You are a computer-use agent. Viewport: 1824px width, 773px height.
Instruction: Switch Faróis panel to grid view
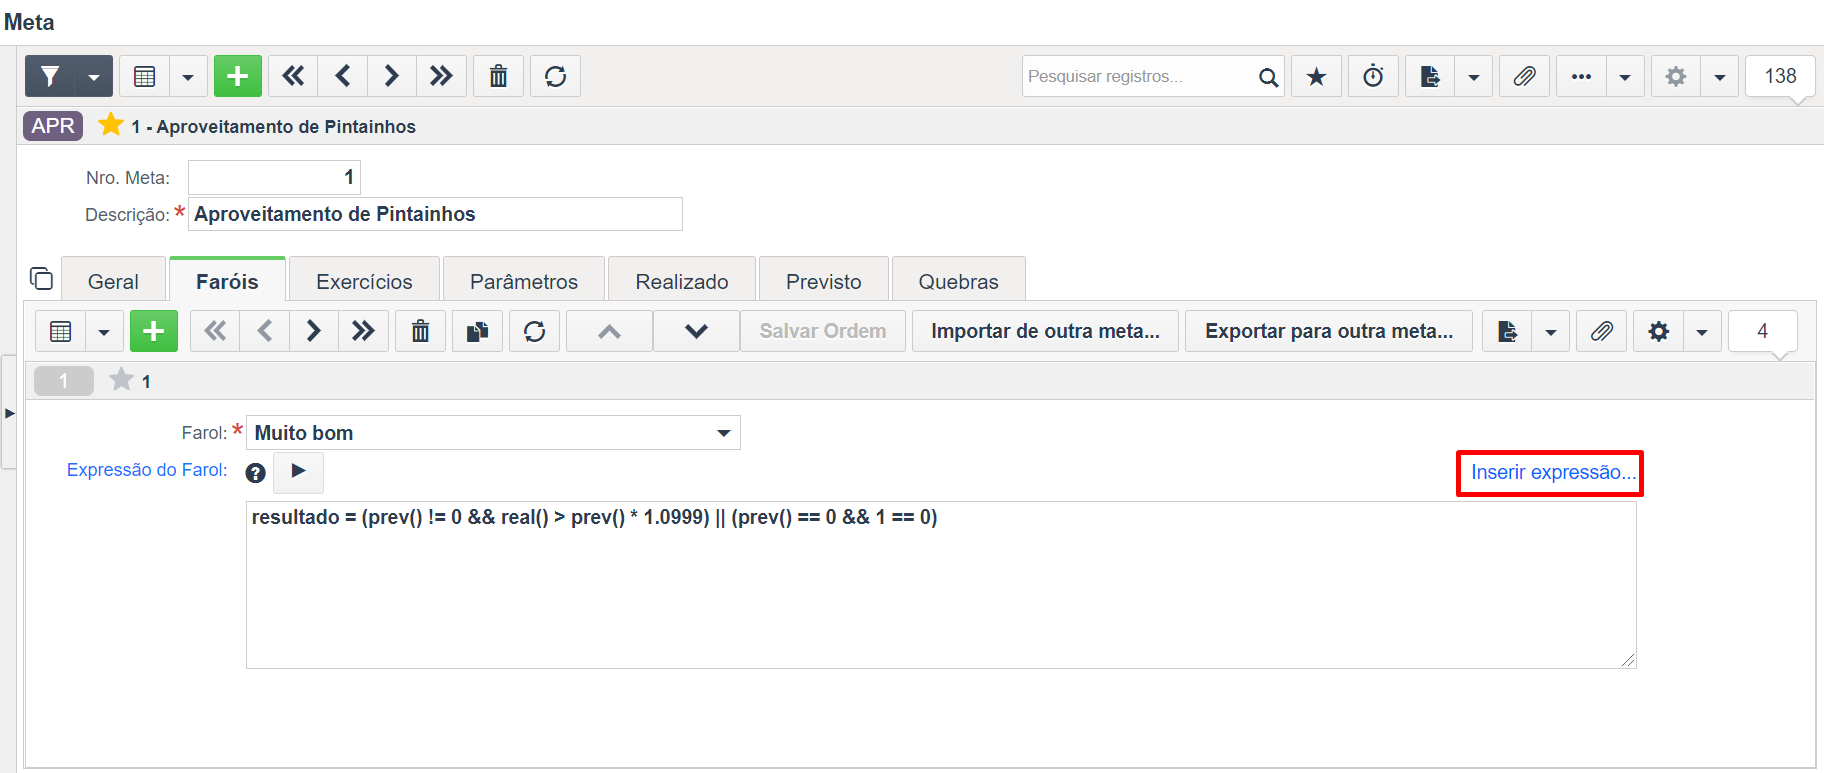pyautogui.click(x=60, y=331)
